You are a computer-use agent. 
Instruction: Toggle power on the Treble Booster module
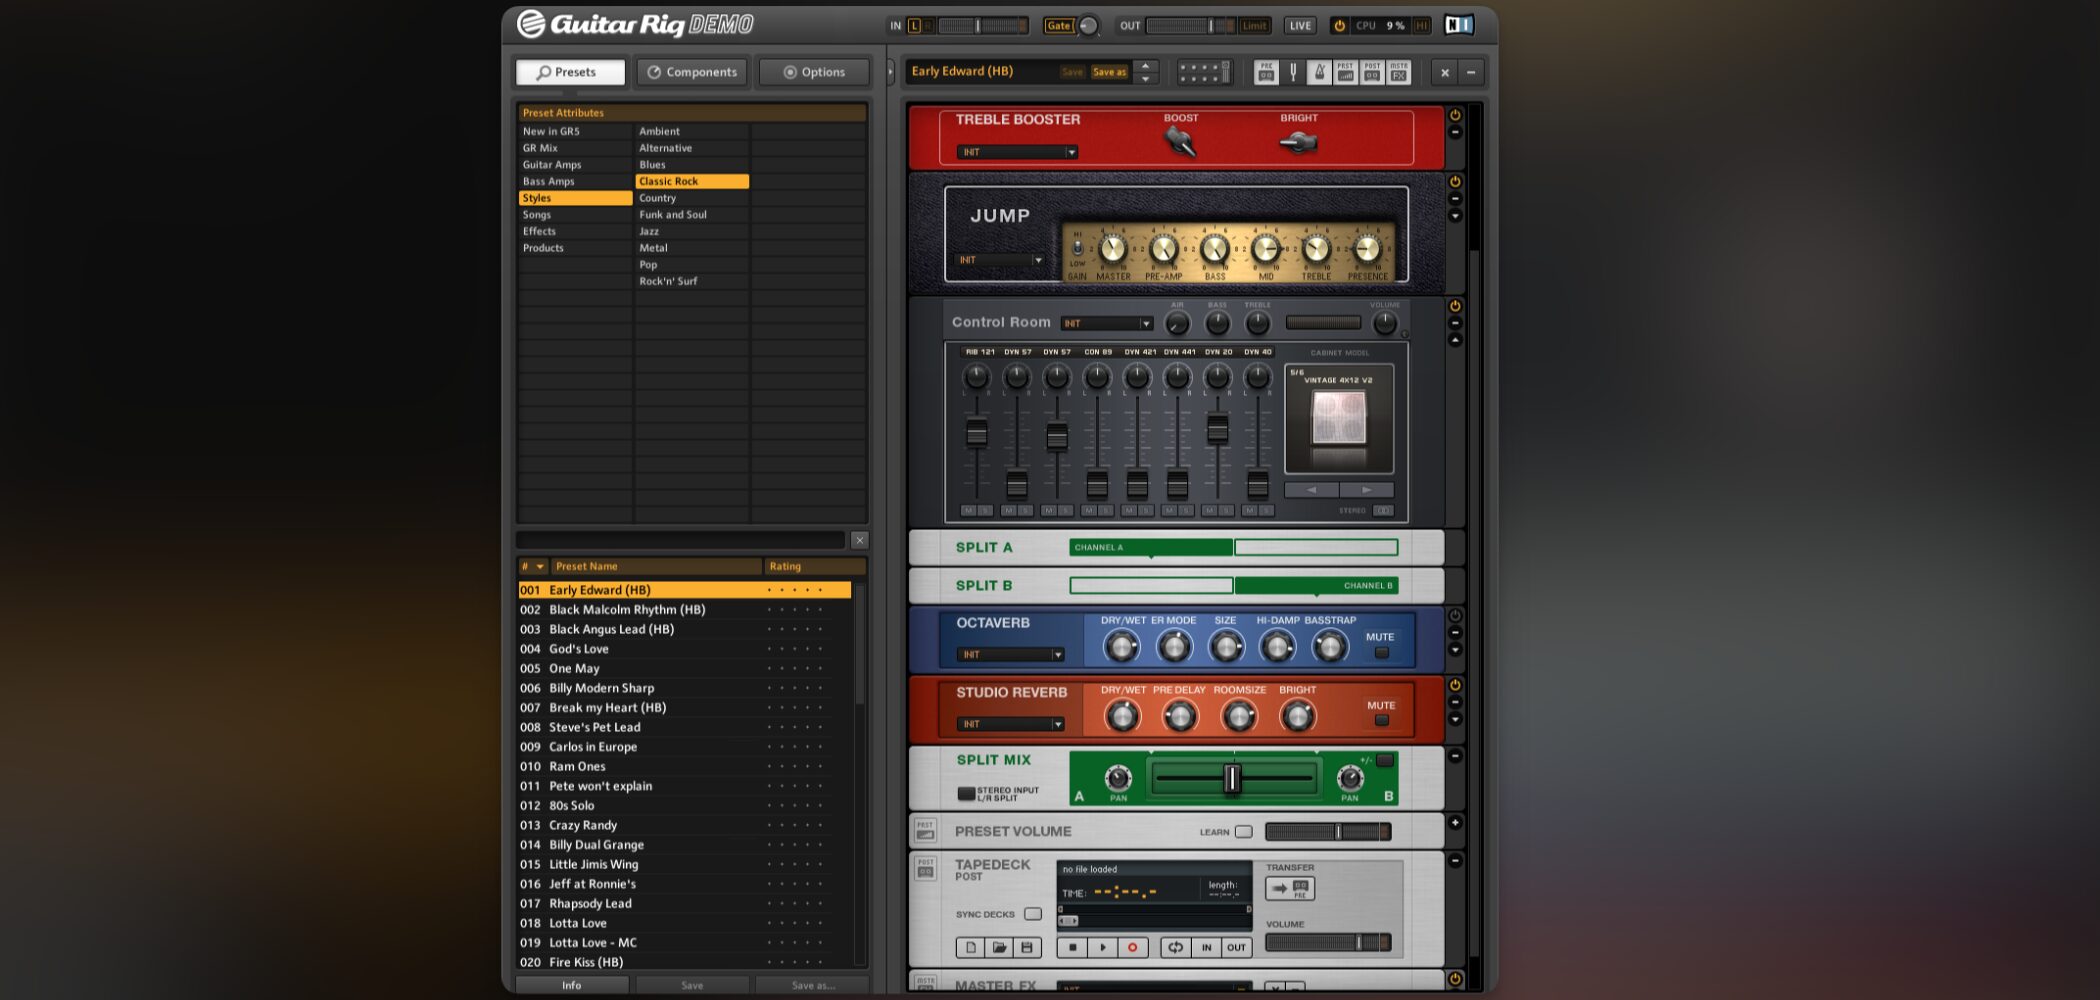(x=1455, y=115)
